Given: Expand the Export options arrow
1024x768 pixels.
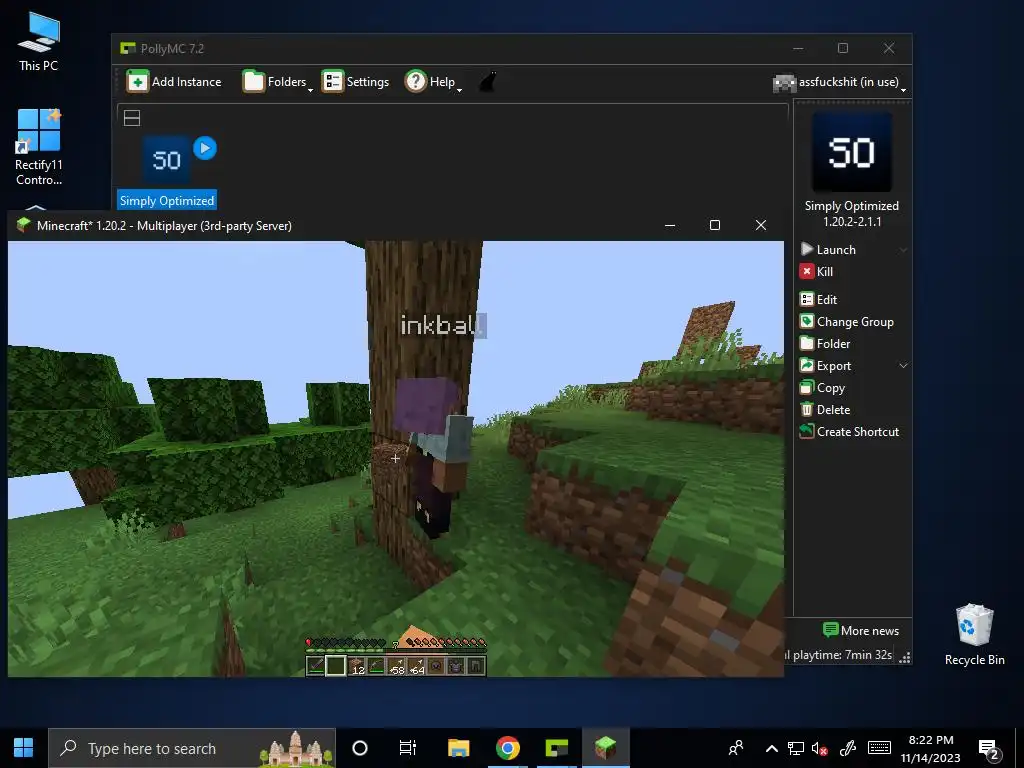Looking at the screenshot, I should pos(903,366).
